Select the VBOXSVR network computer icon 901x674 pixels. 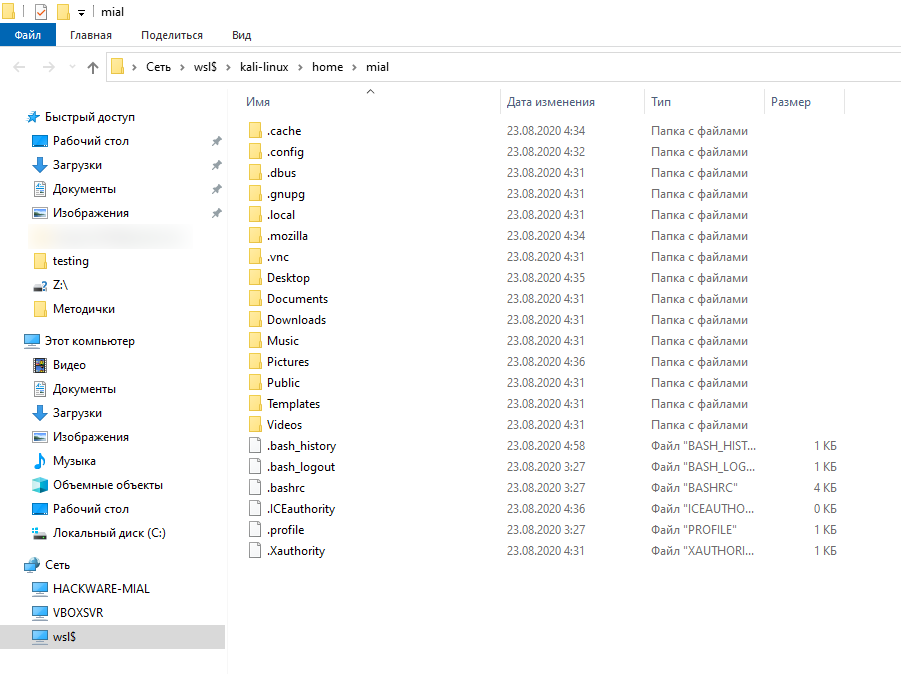tap(40, 612)
